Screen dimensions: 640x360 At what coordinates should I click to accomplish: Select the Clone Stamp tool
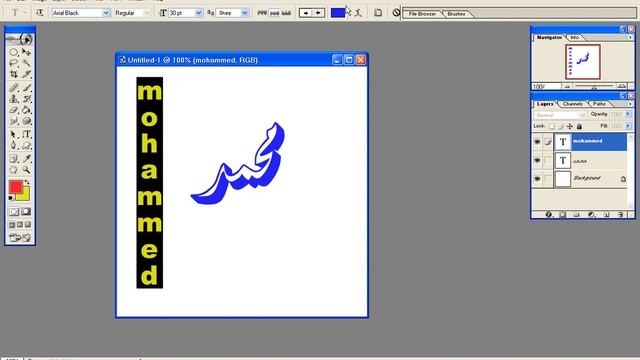click(x=13, y=99)
